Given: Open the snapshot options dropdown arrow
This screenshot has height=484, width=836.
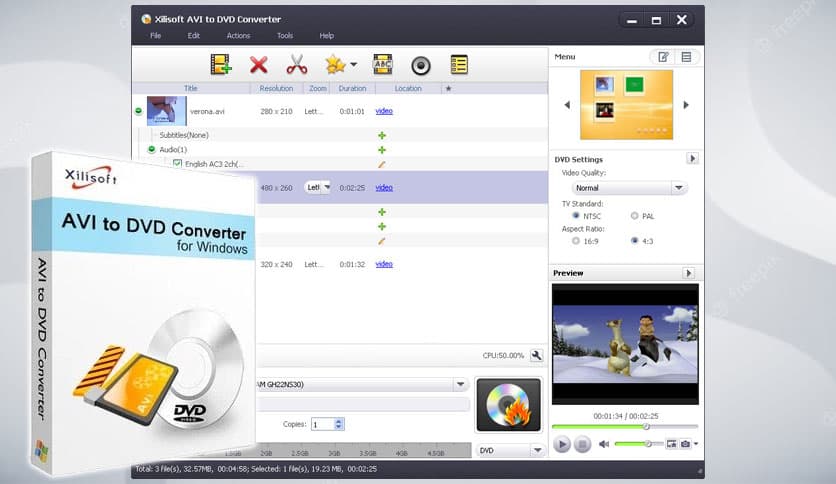Looking at the screenshot, I should (696, 443).
